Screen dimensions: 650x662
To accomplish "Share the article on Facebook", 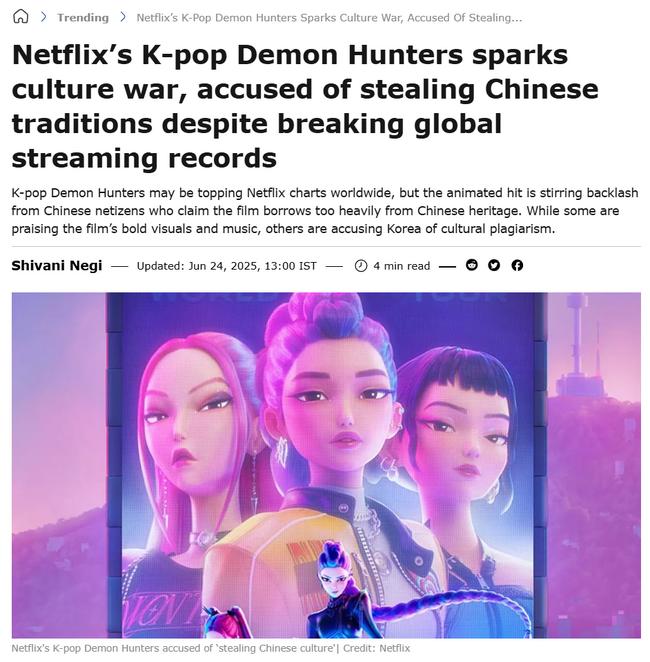I will (517, 265).
